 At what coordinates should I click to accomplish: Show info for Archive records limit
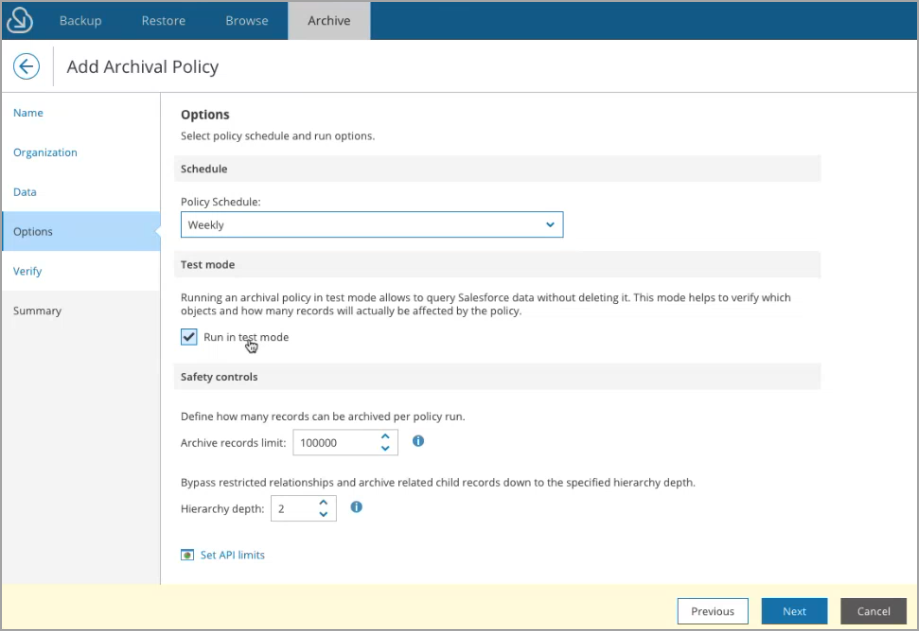point(418,441)
